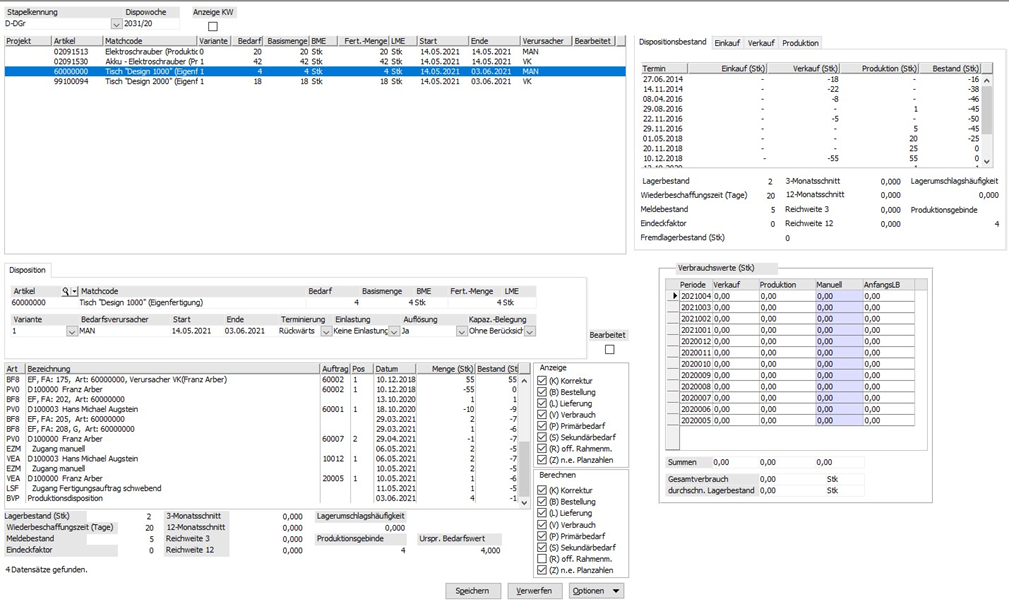
Task: Open the Produktion tab
Action: tap(800, 43)
